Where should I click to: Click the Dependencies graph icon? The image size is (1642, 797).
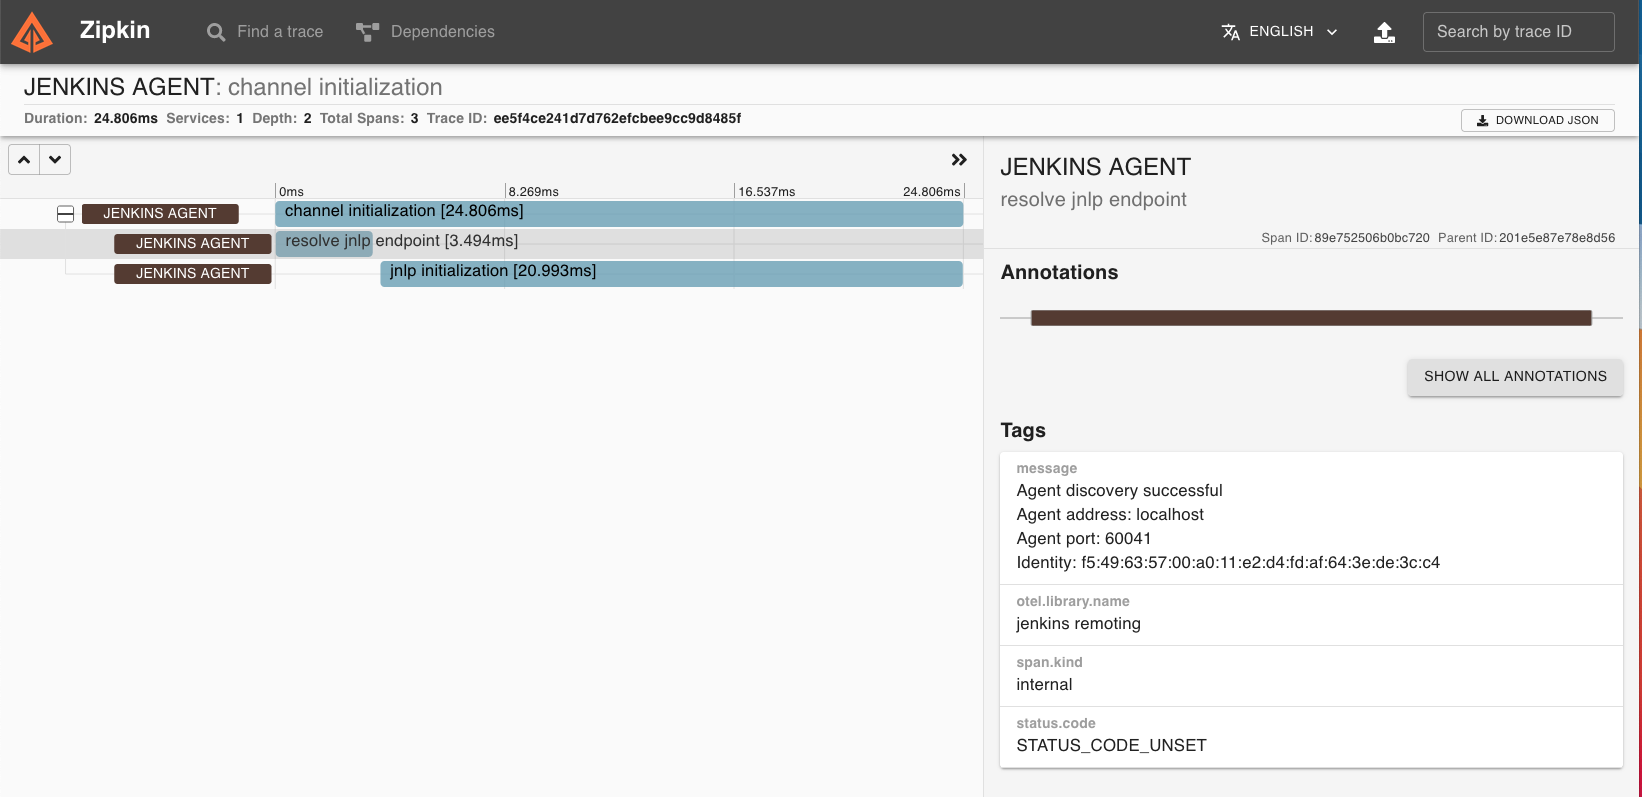(367, 32)
